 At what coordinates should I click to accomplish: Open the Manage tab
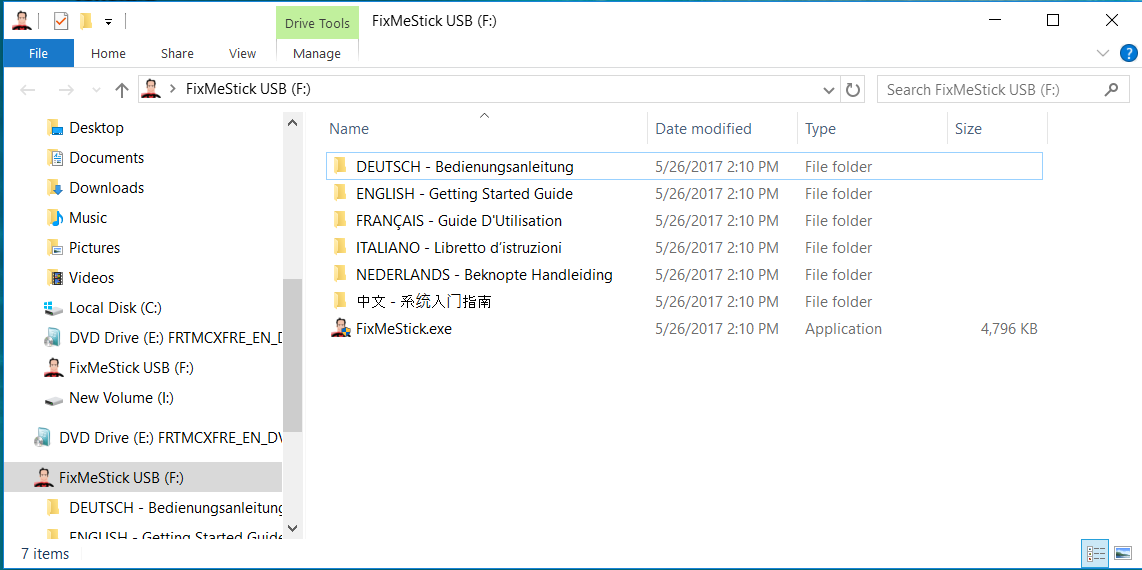pyautogui.click(x=317, y=53)
